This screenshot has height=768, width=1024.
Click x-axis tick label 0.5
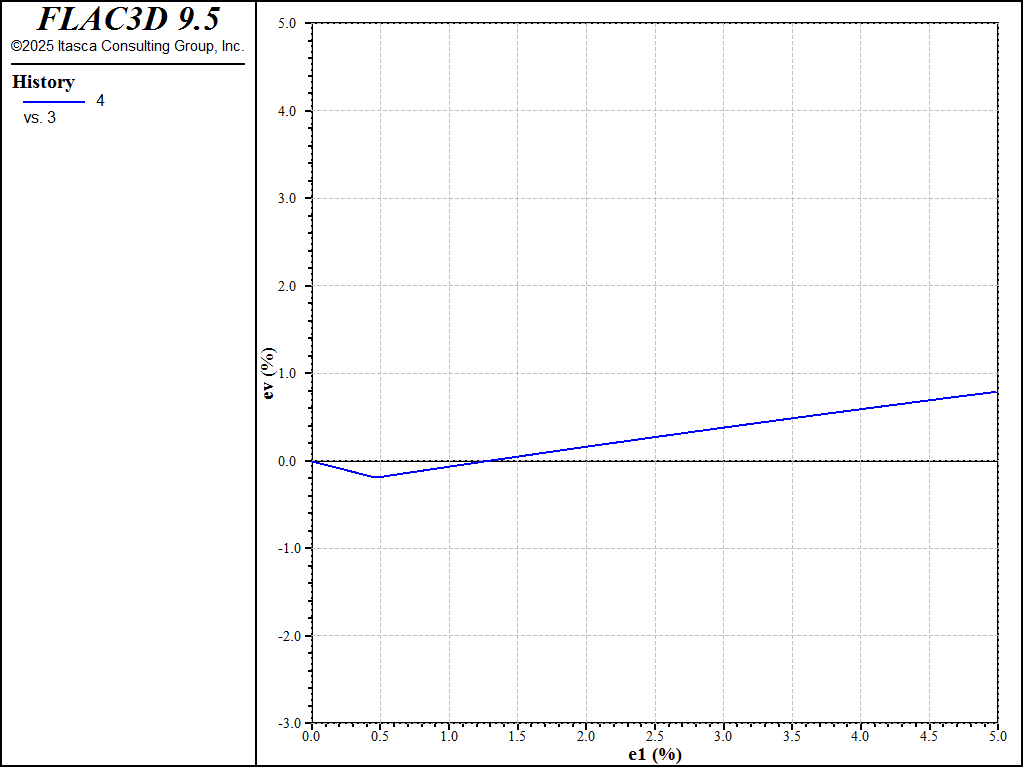coord(380,737)
